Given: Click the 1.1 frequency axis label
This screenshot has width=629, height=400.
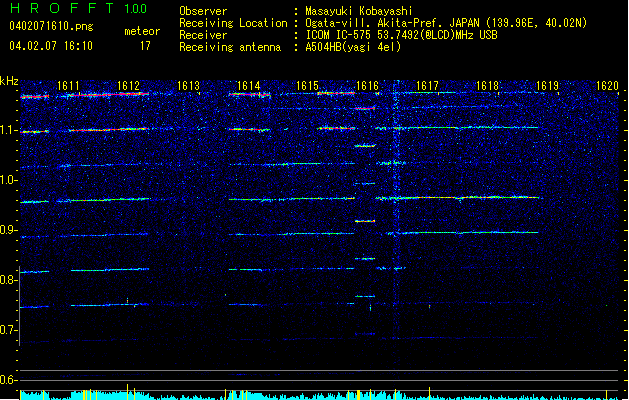Looking at the screenshot, I should (9, 130).
